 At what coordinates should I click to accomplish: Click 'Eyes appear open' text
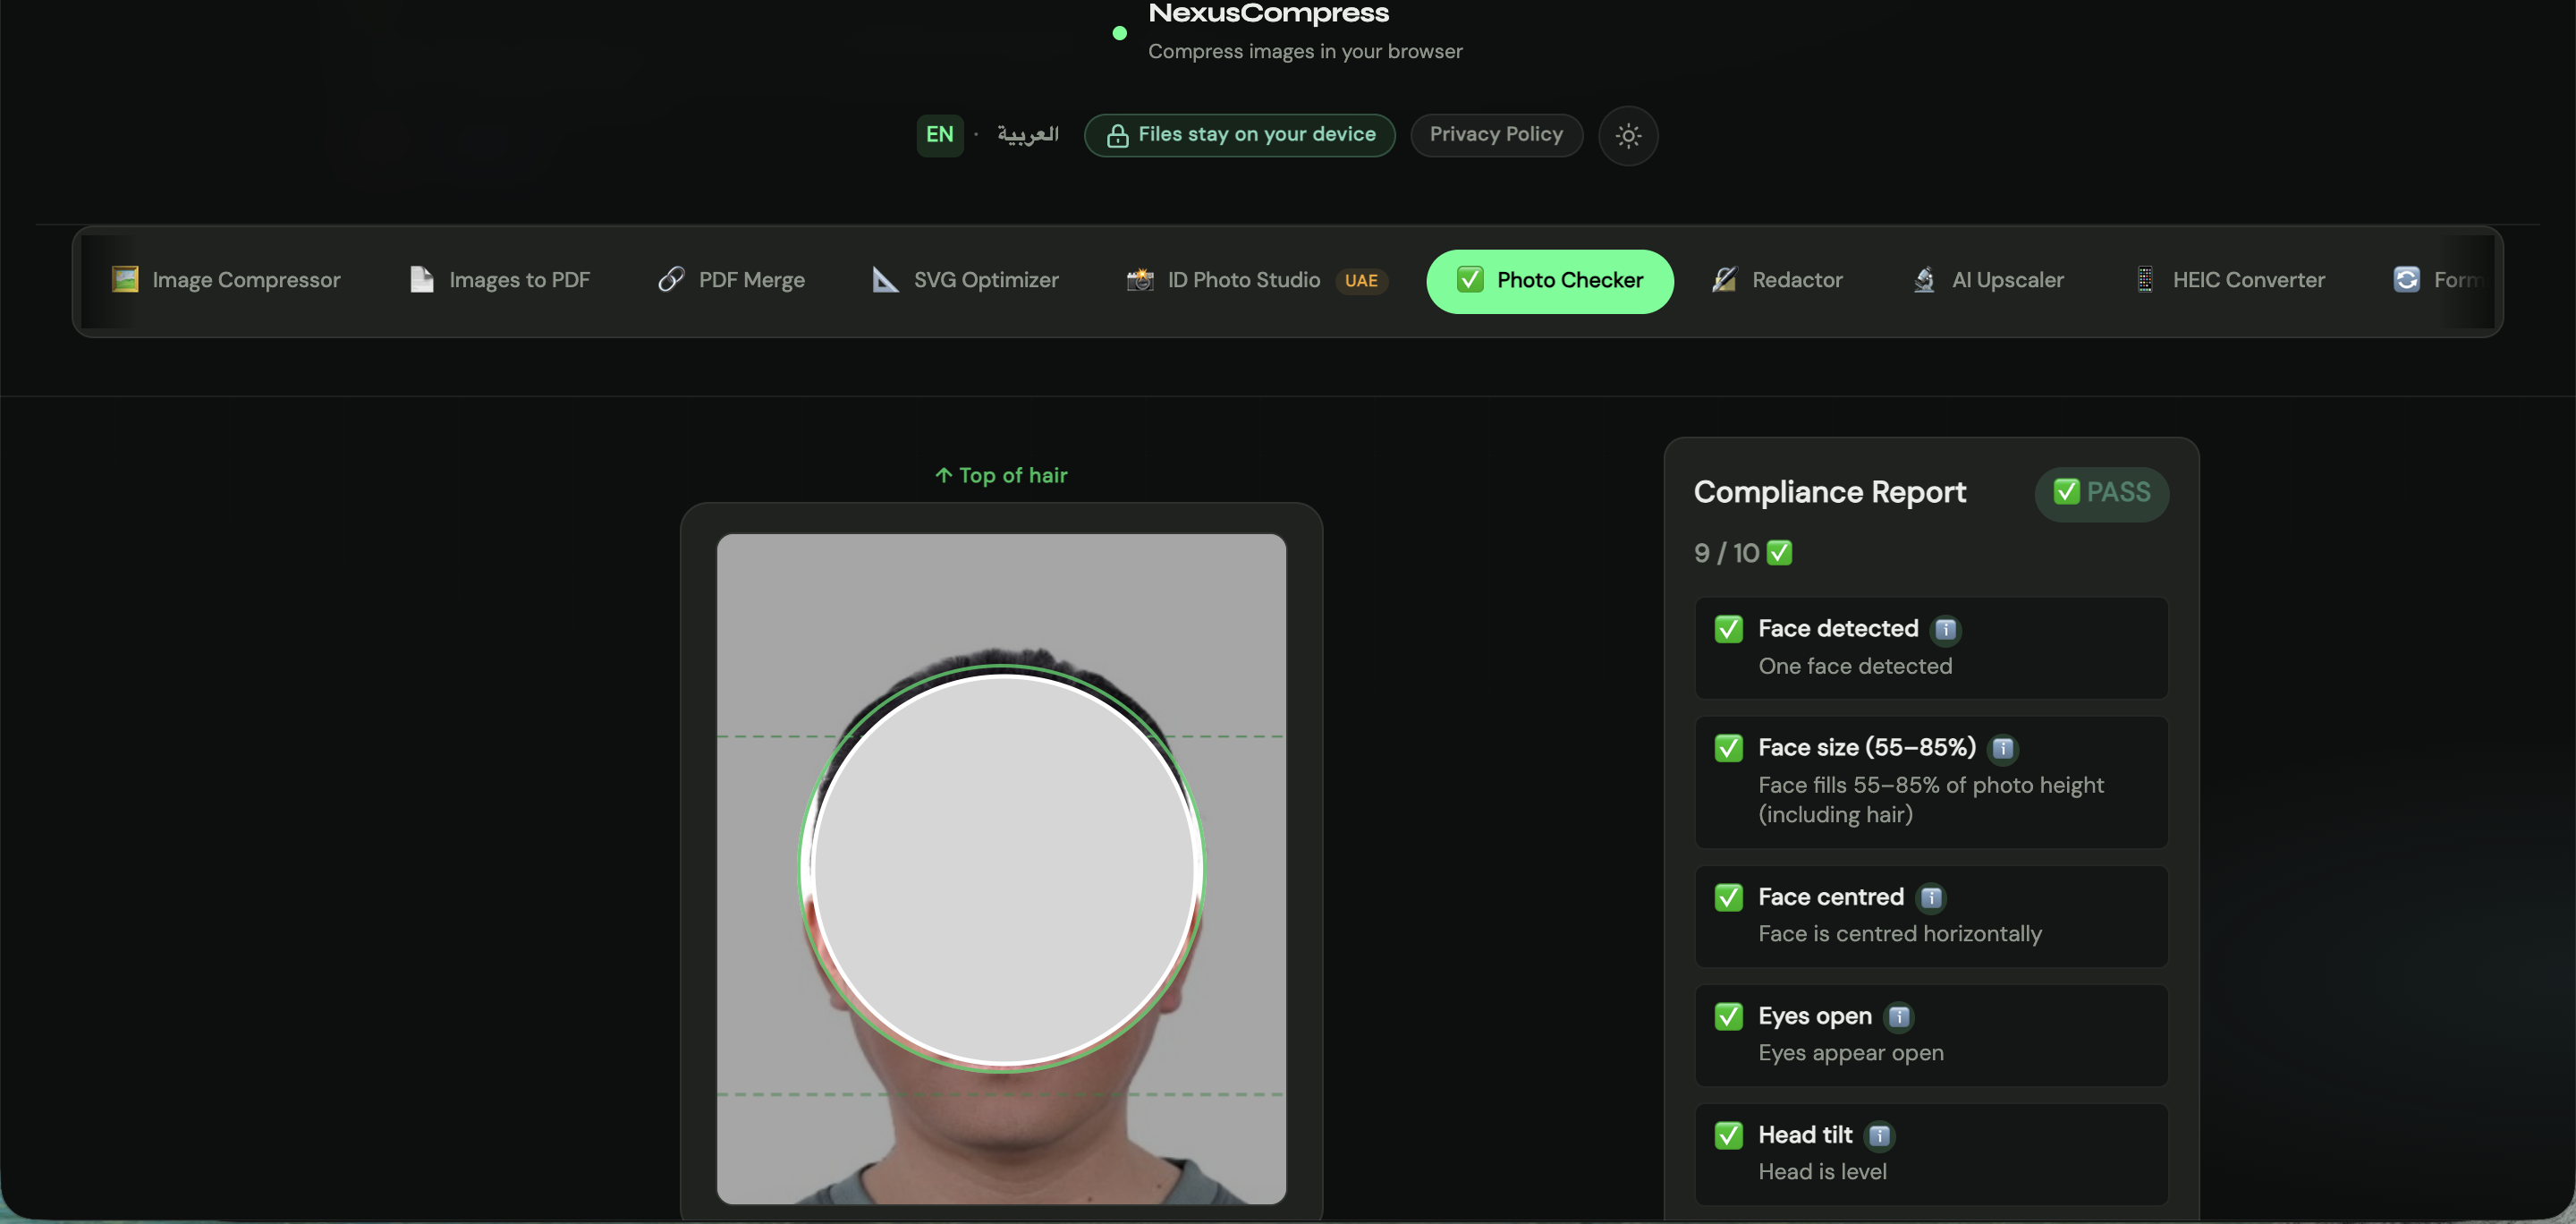pyautogui.click(x=1851, y=1053)
